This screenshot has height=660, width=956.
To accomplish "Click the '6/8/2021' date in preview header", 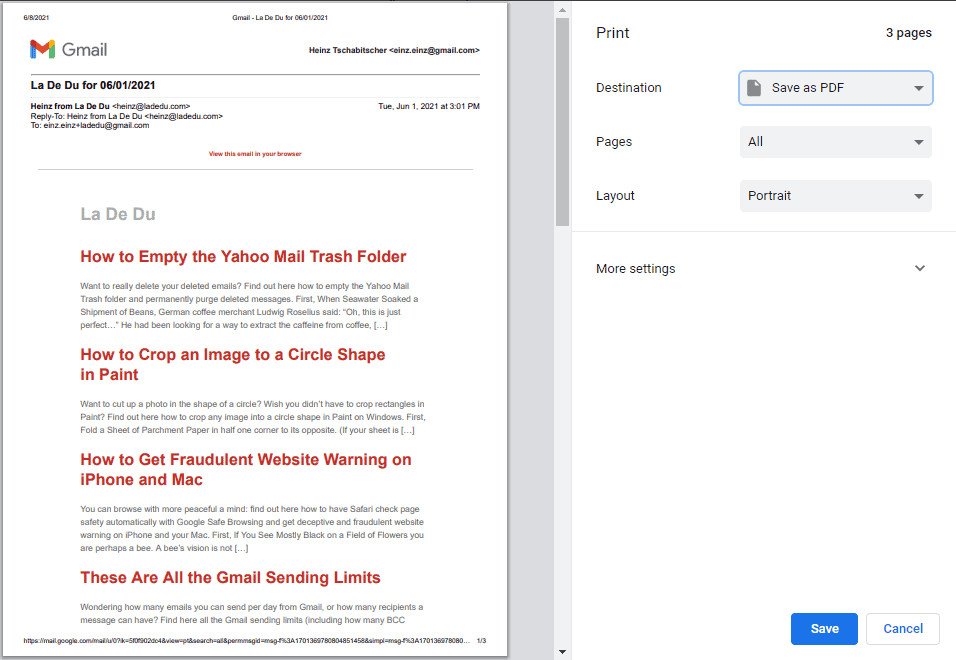I will coord(36,18).
